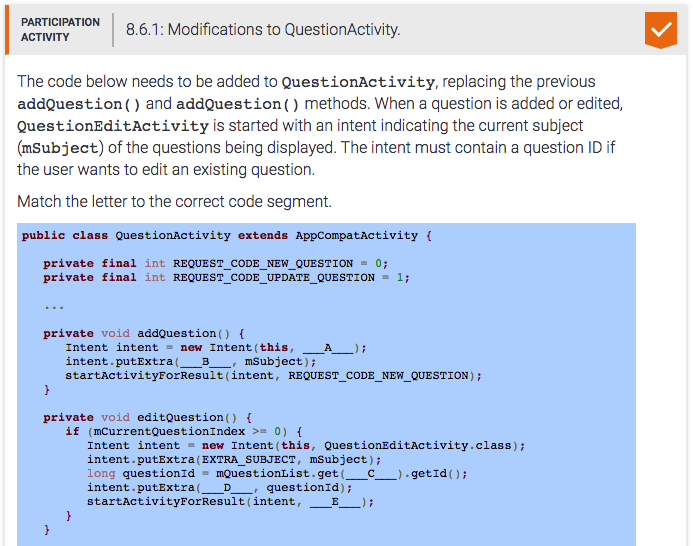Click QuestionEditActivity.class in editQuestion Intent line
The height and width of the screenshot is (546, 693).
[424, 446]
